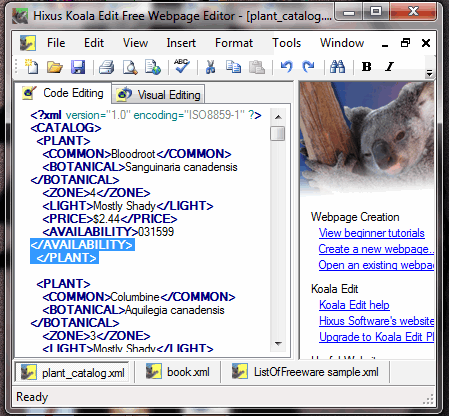This screenshot has width=449, height=416.
Task: Open the Tools menu
Action: click(x=287, y=43)
